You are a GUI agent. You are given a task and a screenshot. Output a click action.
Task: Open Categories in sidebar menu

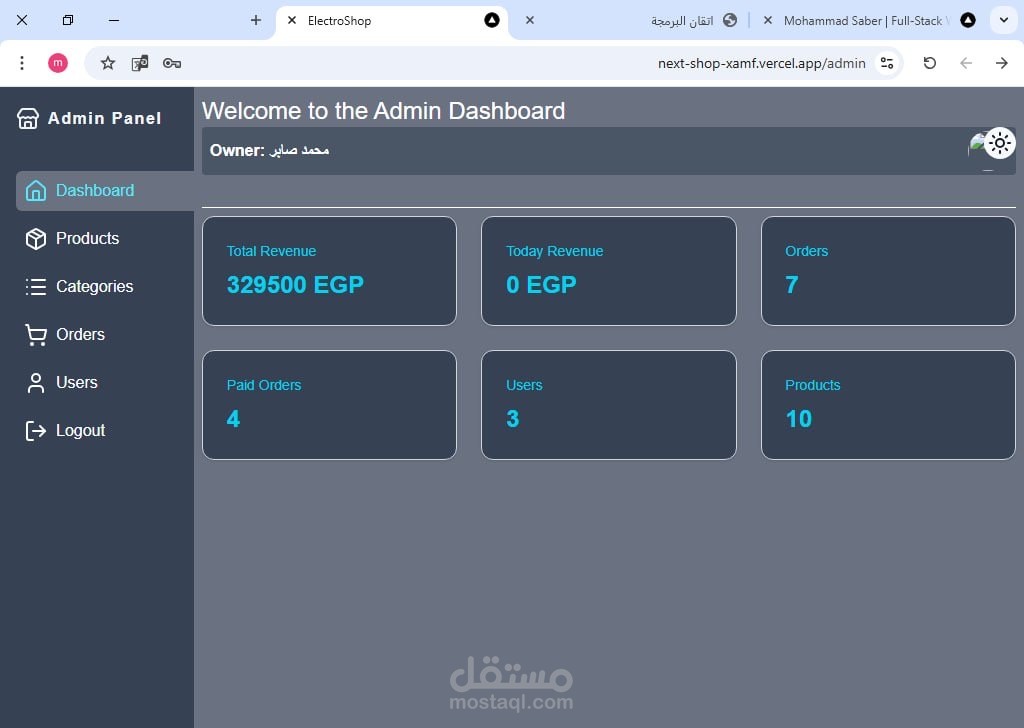click(105, 287)
